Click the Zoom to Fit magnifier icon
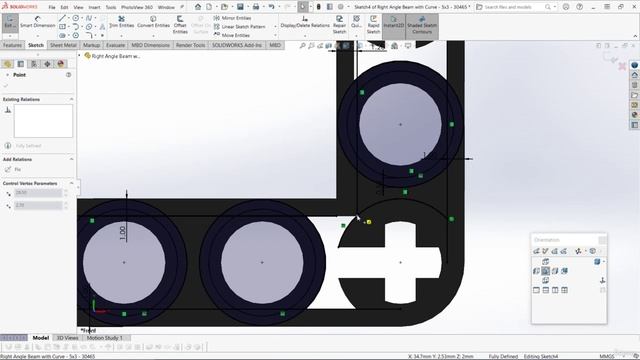Screen dimensions: 640x360 [302, 46]
